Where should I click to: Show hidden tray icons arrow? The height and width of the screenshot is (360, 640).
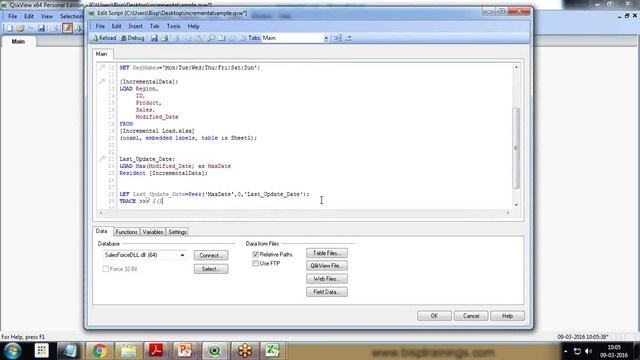pos(565,351)
